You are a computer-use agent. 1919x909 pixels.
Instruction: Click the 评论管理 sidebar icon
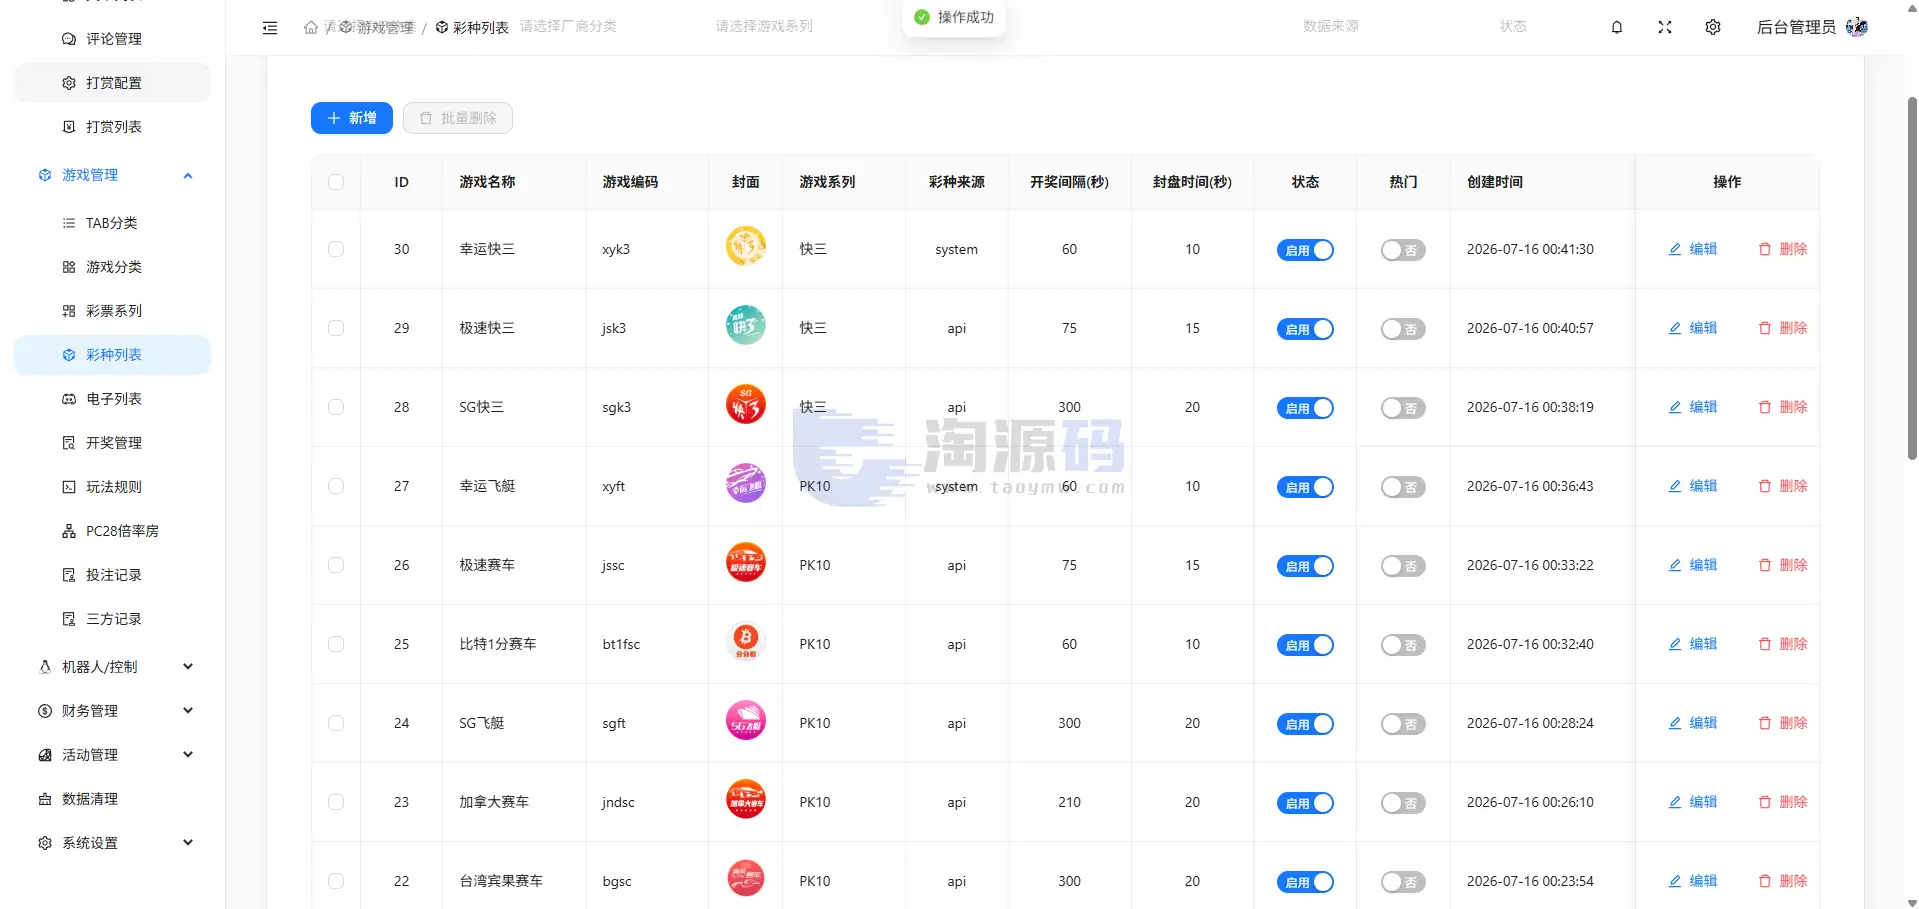coord(69,39)
